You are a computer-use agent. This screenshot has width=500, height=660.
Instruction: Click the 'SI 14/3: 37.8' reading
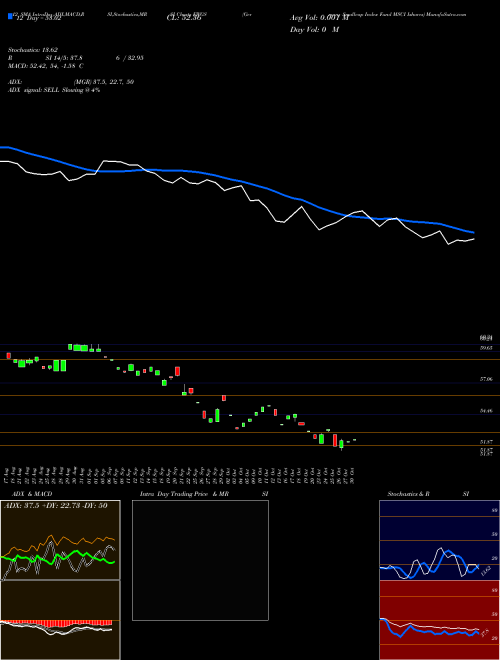(64, 58)
